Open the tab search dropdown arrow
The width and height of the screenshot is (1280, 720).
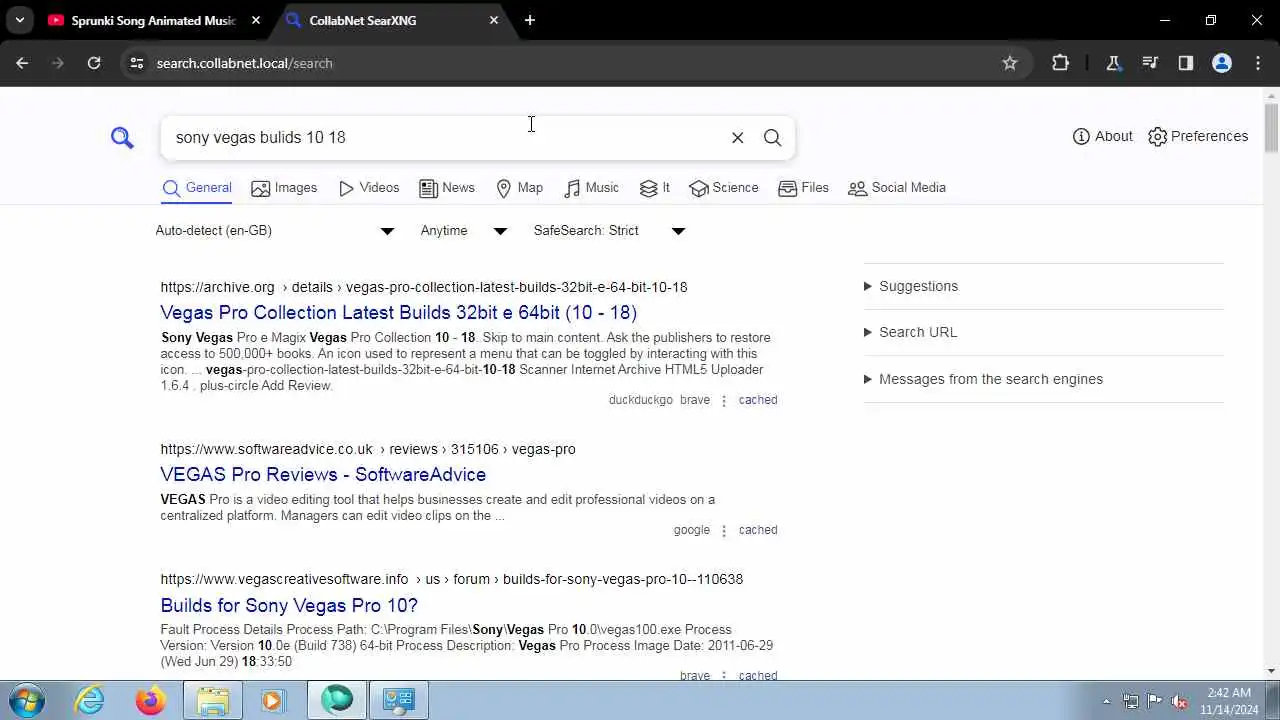[x=19, y=20]
